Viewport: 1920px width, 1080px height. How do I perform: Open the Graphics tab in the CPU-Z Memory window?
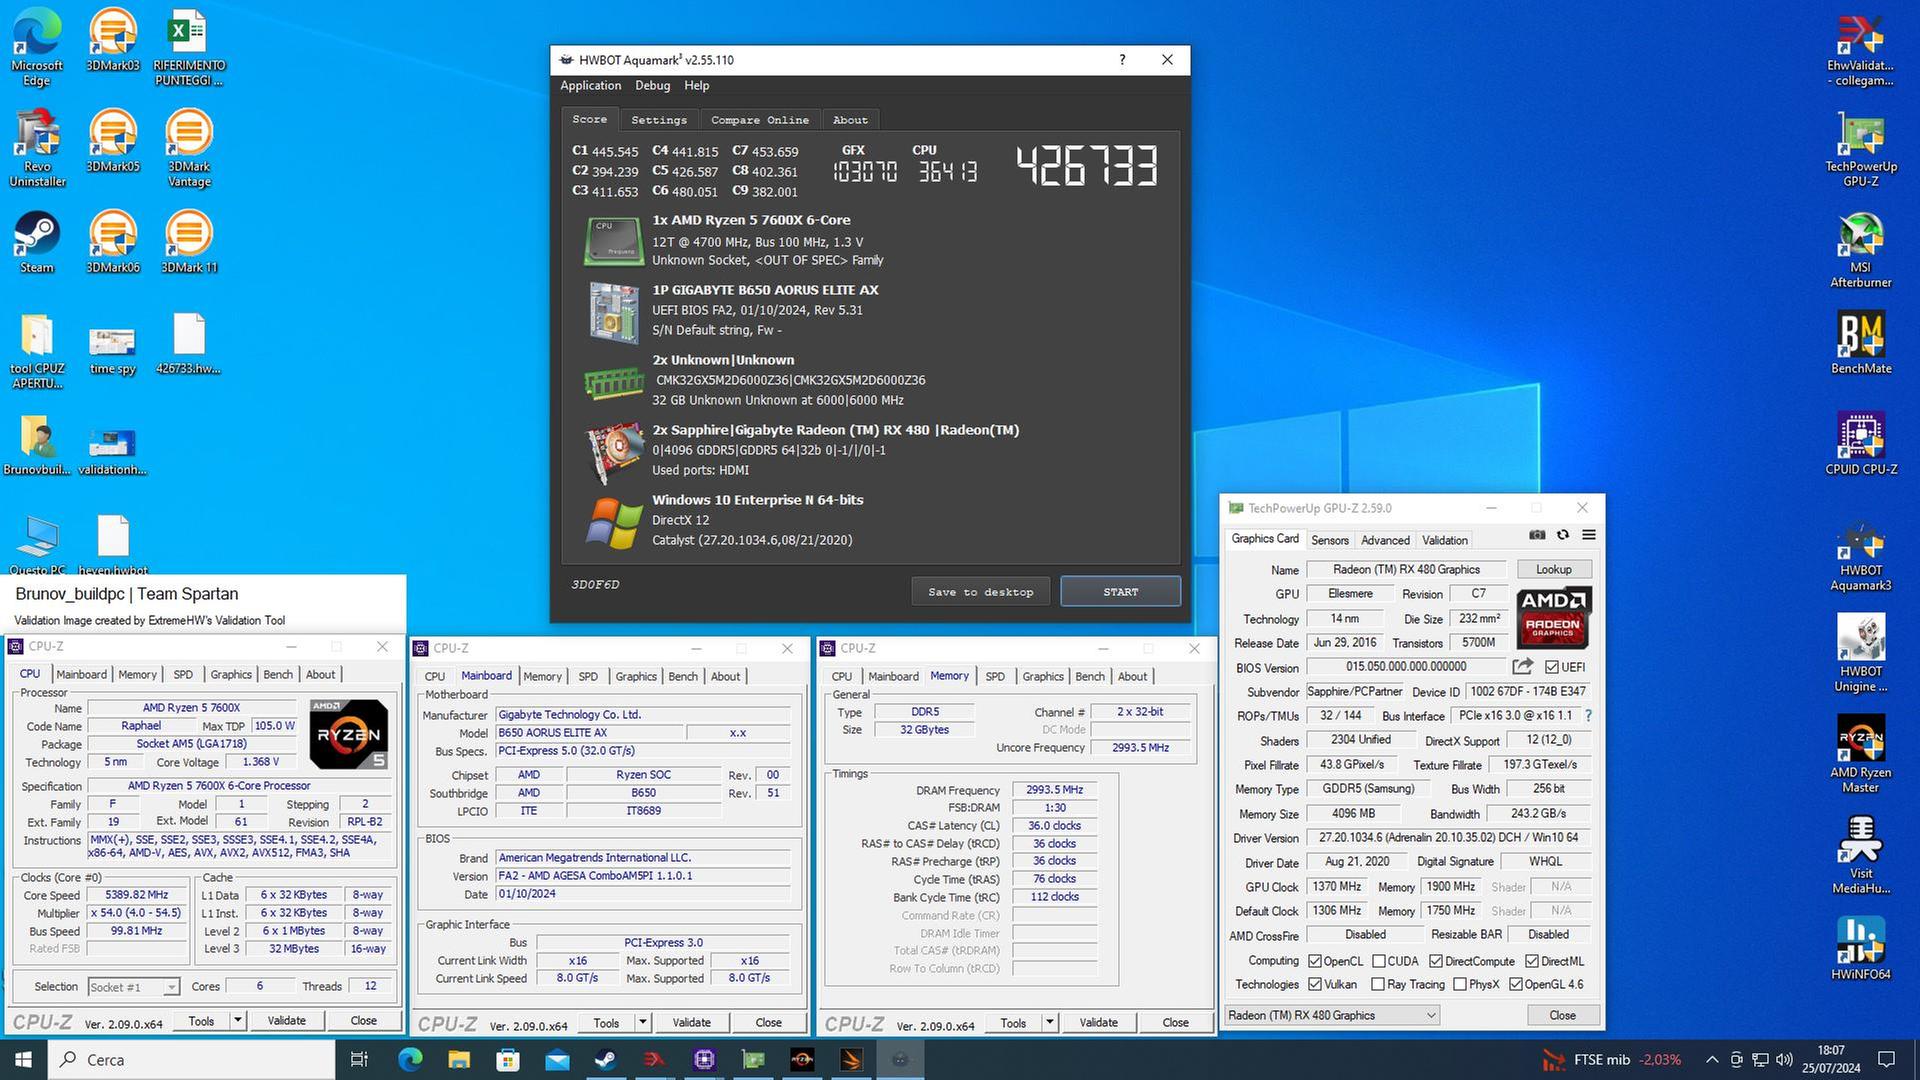1043,676
